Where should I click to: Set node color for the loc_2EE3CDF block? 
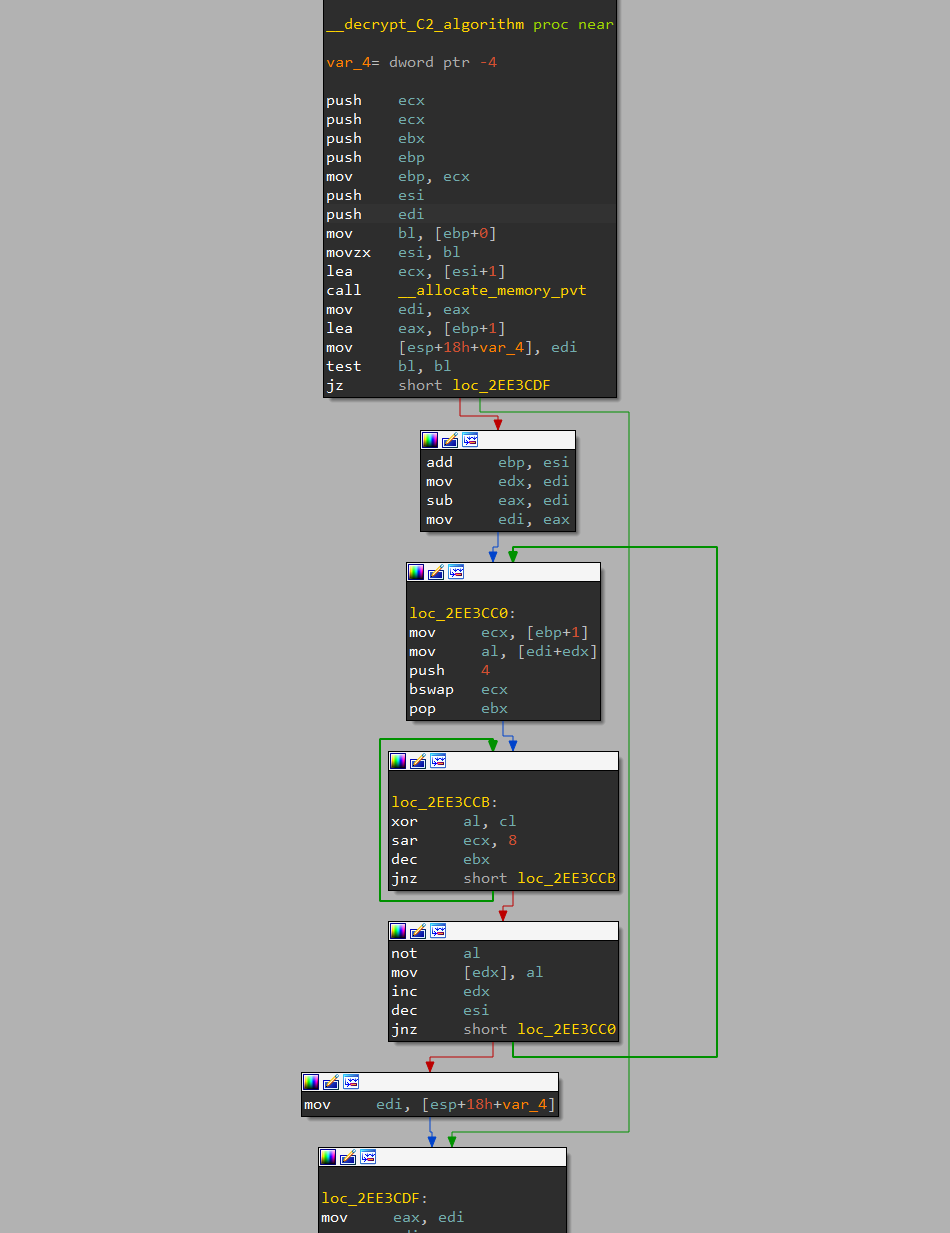tap(328, 1157)
